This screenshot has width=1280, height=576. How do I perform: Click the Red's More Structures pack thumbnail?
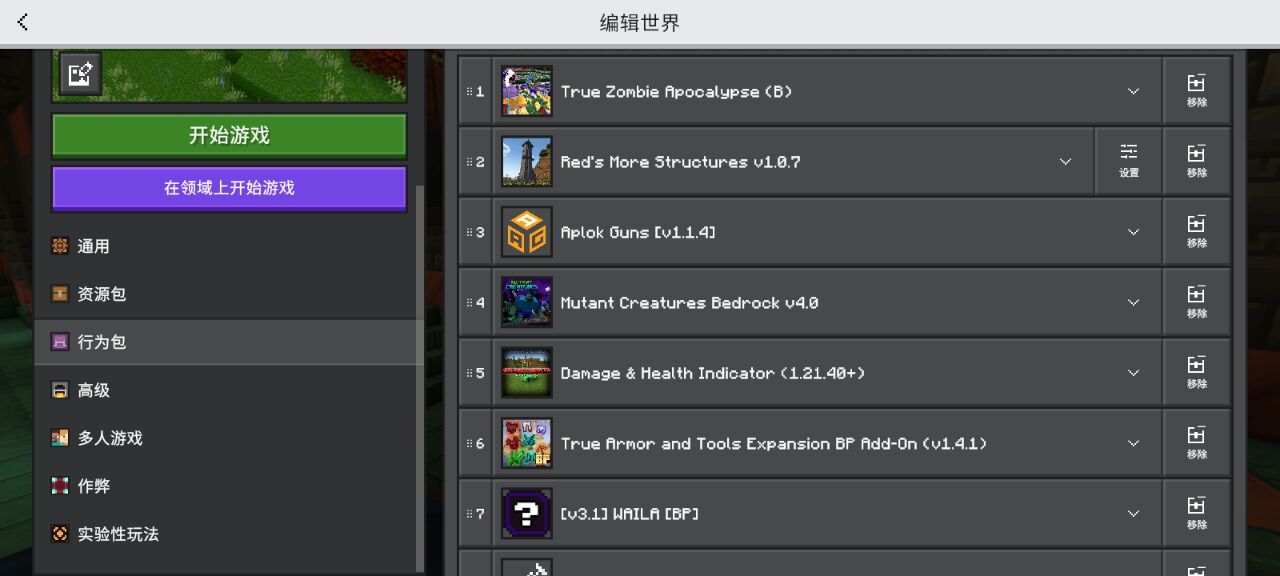527,161
